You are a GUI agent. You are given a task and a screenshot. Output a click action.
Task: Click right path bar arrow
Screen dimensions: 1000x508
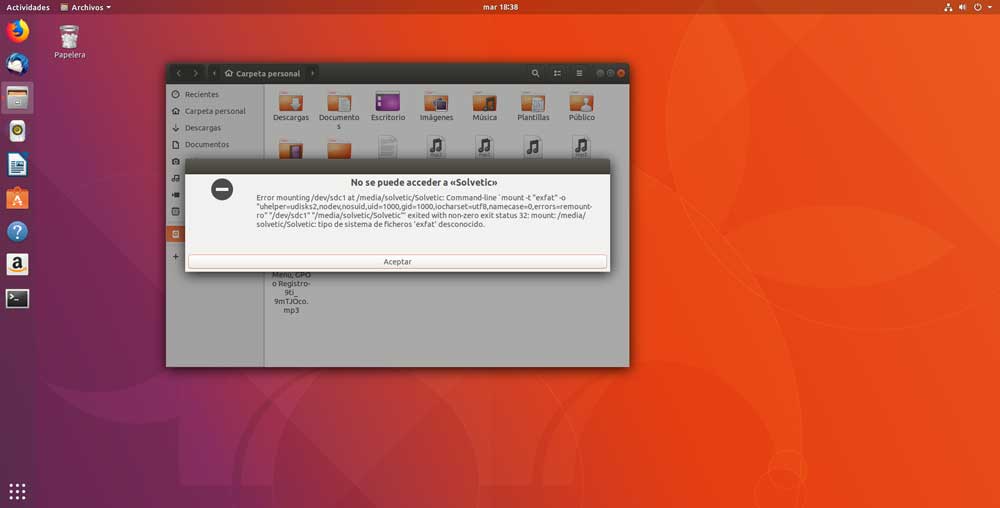point(312,73)
